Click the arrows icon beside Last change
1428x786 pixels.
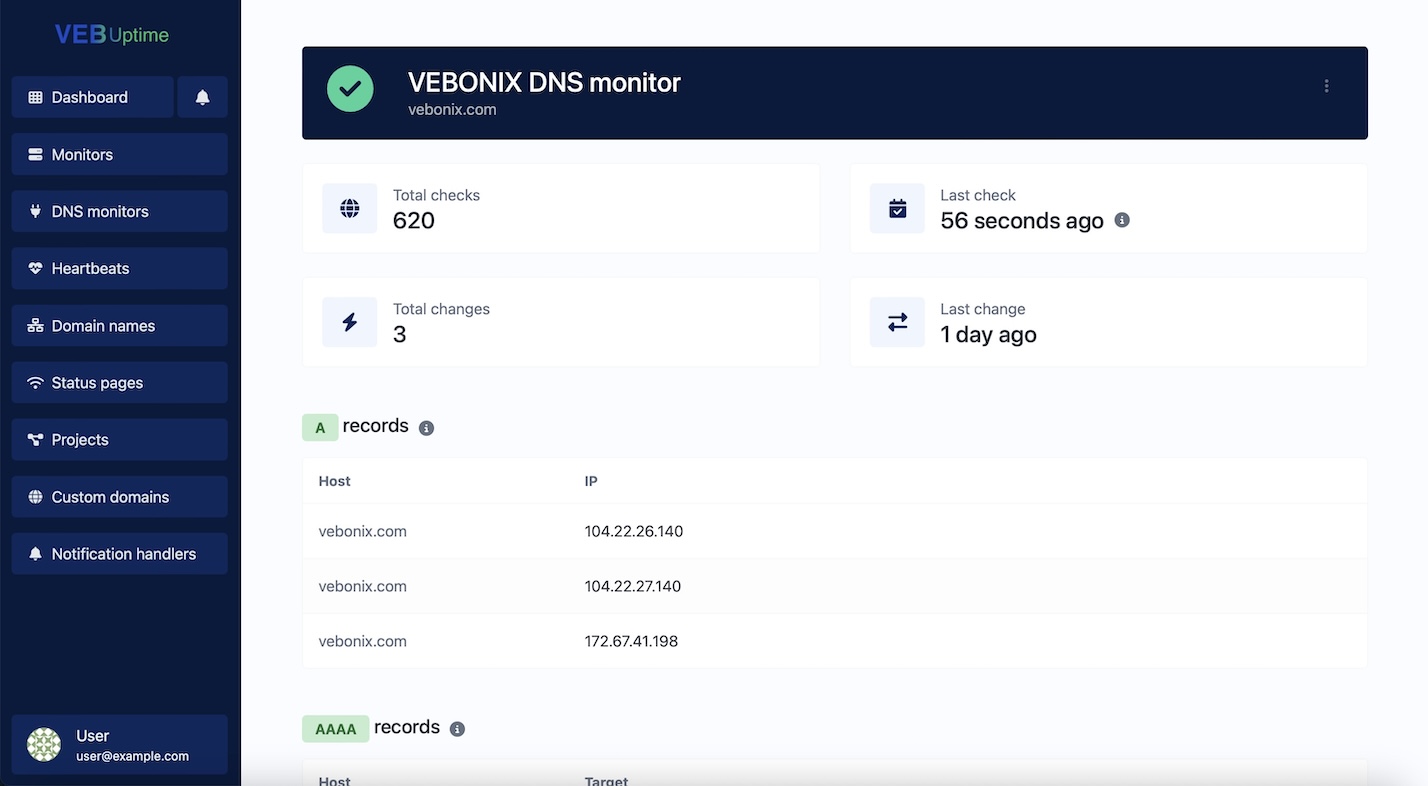pos(897,321)
